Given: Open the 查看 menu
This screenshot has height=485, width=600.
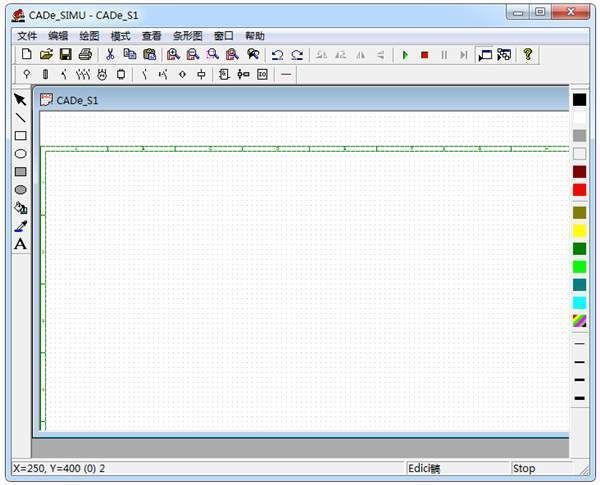Looking at the screenshot, I should 152,36.
